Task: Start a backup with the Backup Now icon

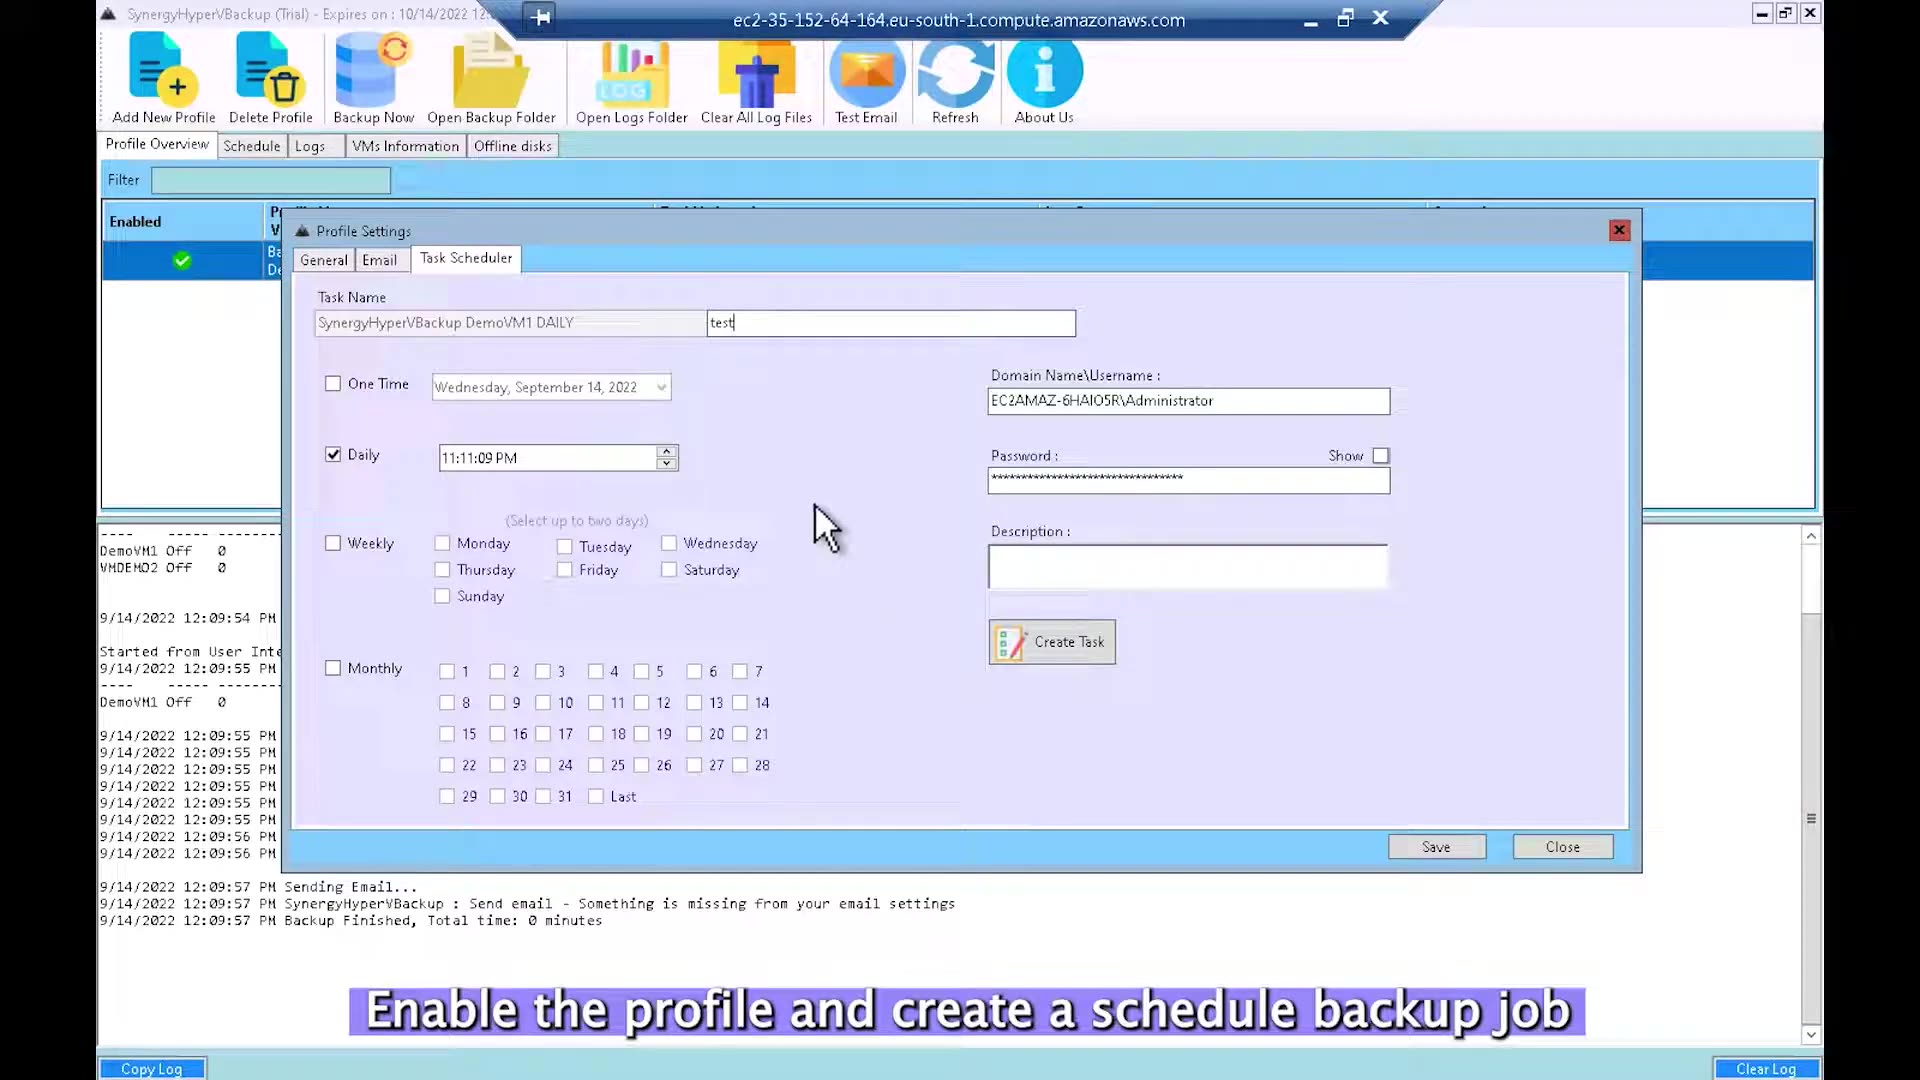Action: (372, 70)
